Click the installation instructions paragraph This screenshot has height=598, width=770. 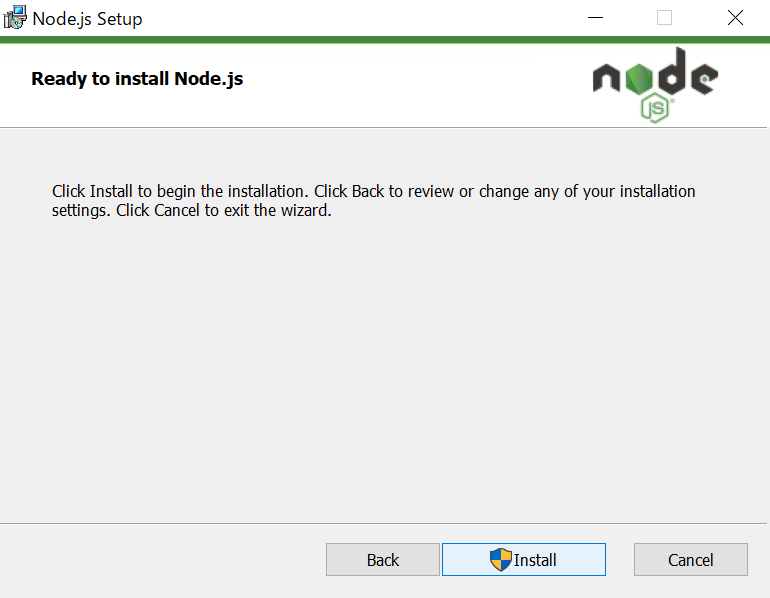[x=373, y=201]
